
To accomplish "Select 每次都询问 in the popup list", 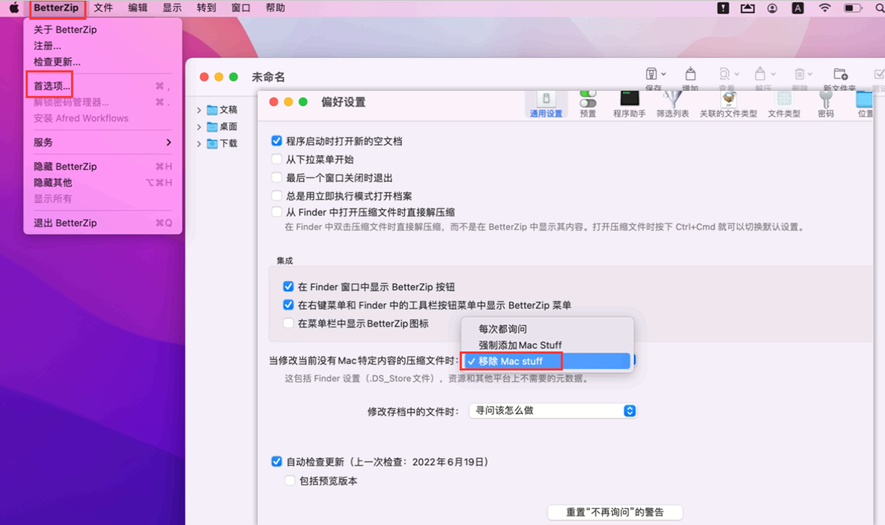I will click(502, 329).
